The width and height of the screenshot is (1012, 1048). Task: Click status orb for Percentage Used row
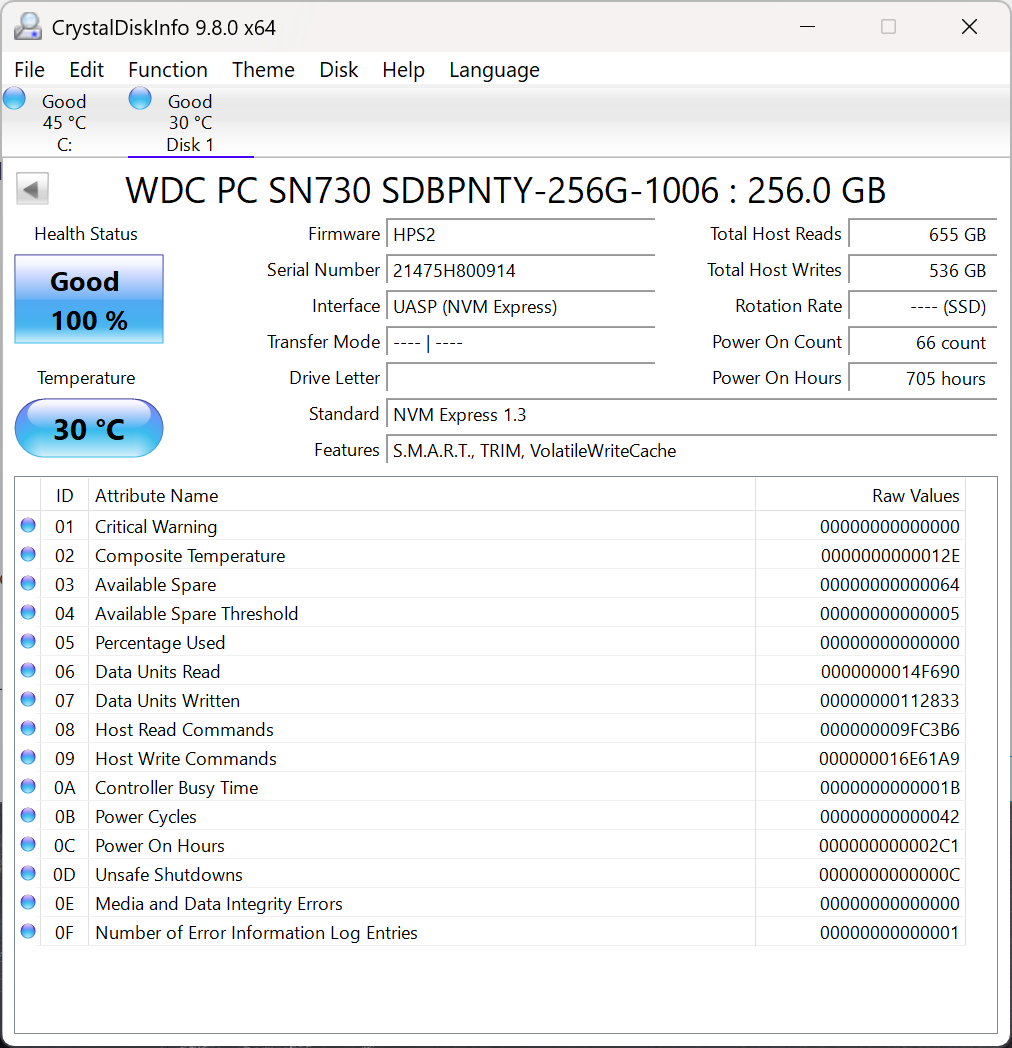click(28, 641)
